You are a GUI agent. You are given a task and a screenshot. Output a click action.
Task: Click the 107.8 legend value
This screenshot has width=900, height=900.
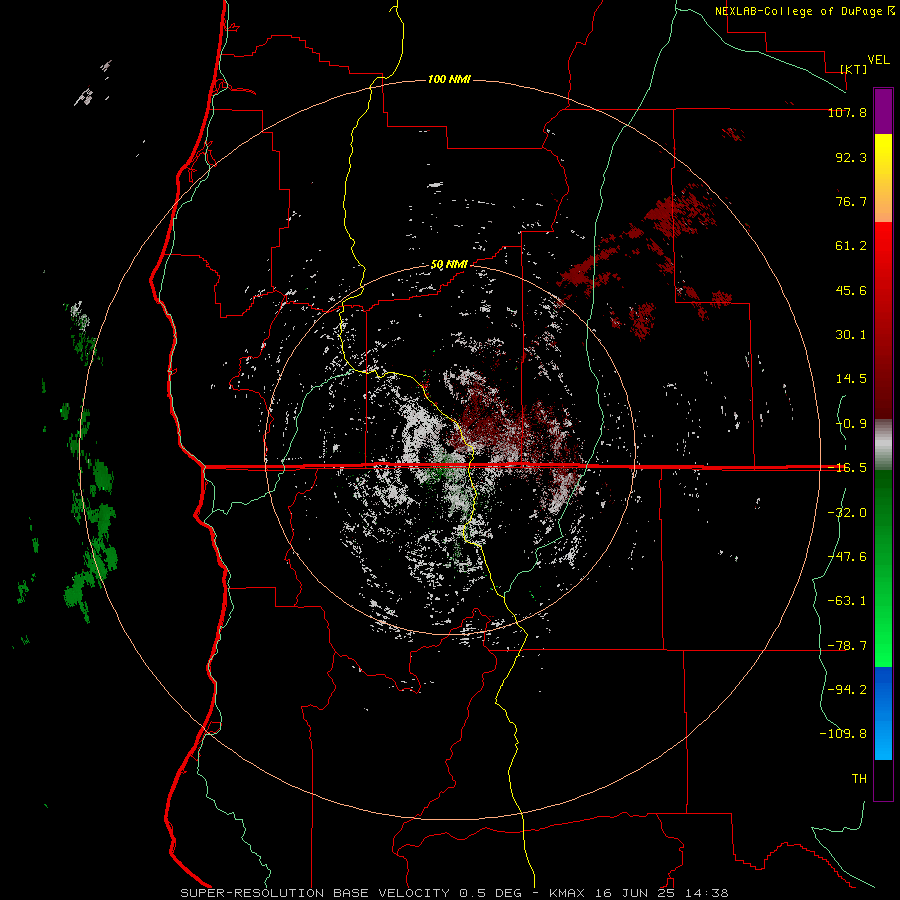pyautogui.click(x=847, y=112)
